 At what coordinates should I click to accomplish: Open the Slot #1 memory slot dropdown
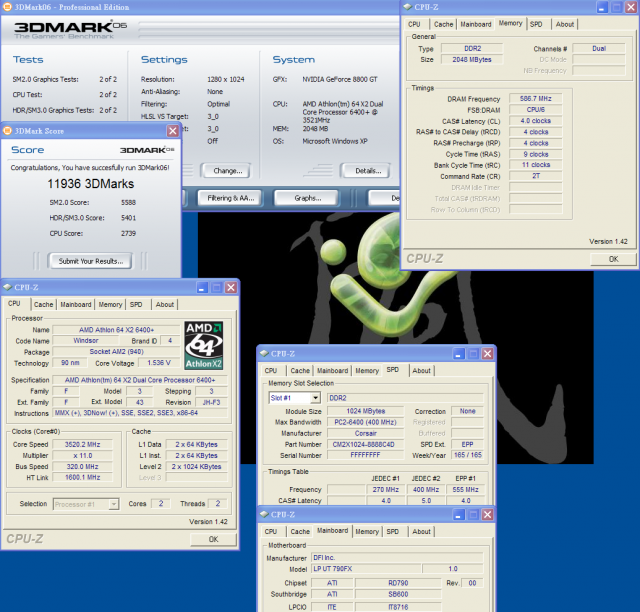point(315,398)
